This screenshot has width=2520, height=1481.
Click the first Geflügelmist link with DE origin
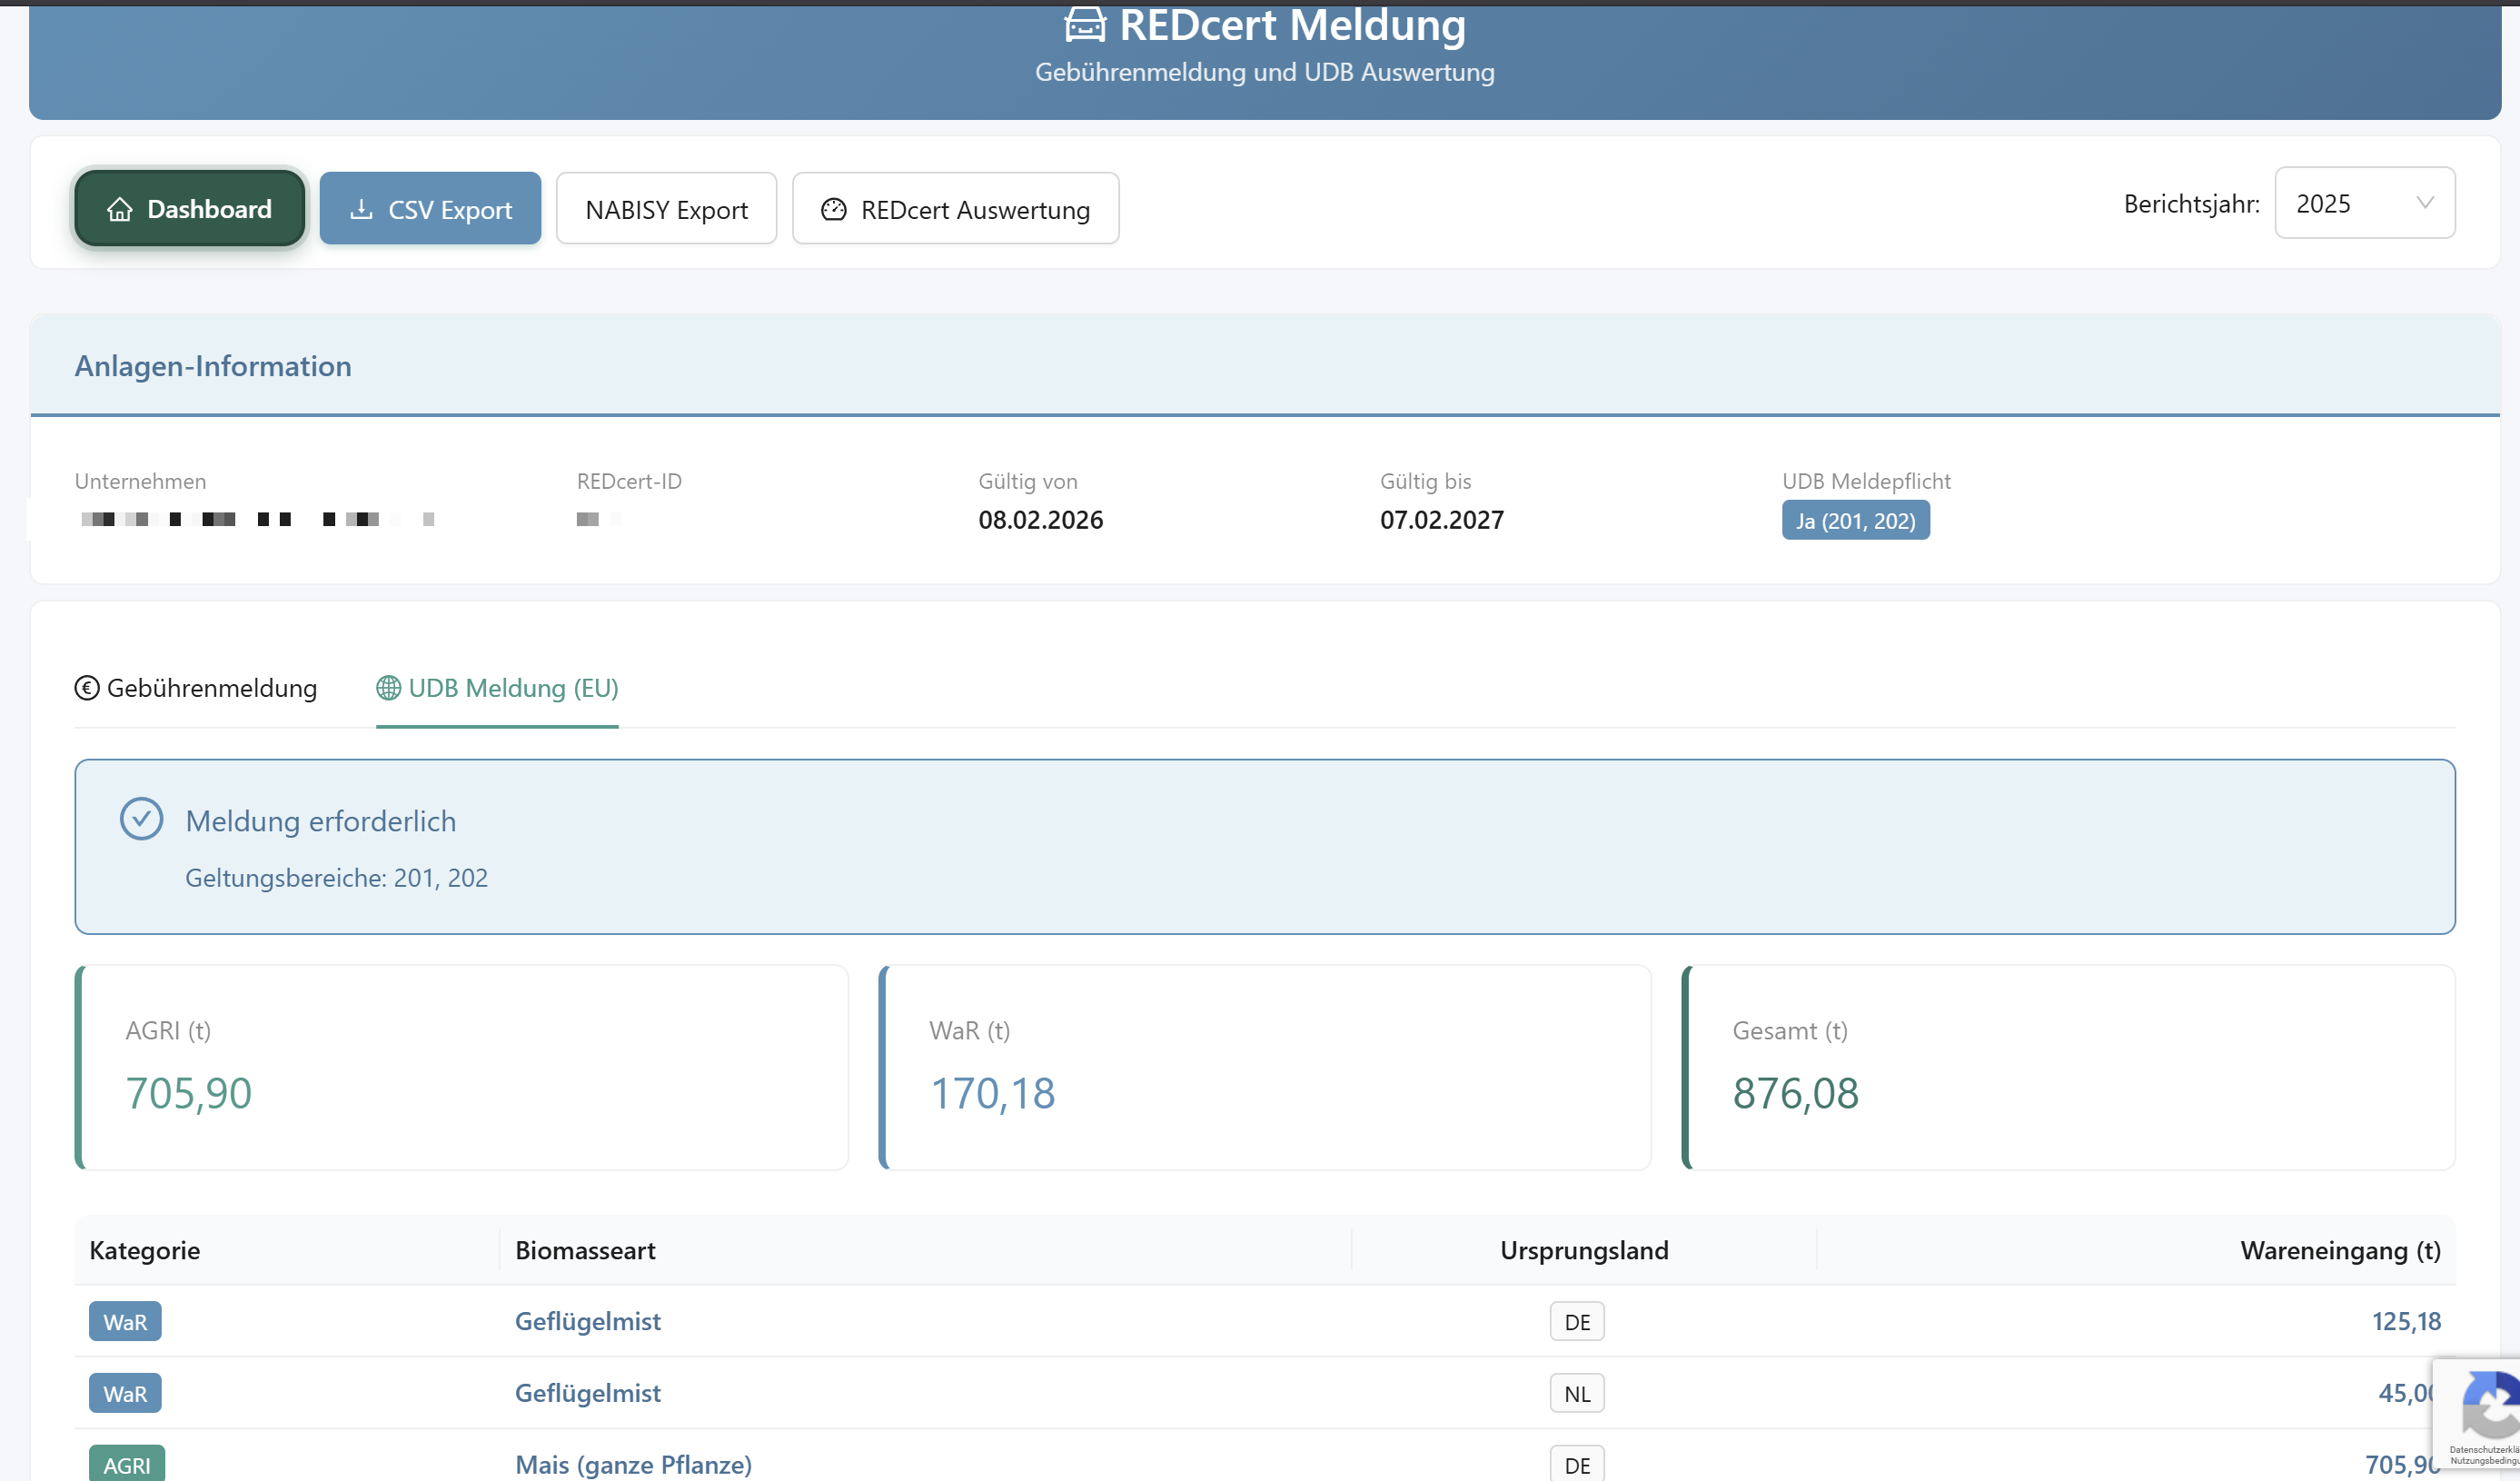click(x=587, y=1321)
